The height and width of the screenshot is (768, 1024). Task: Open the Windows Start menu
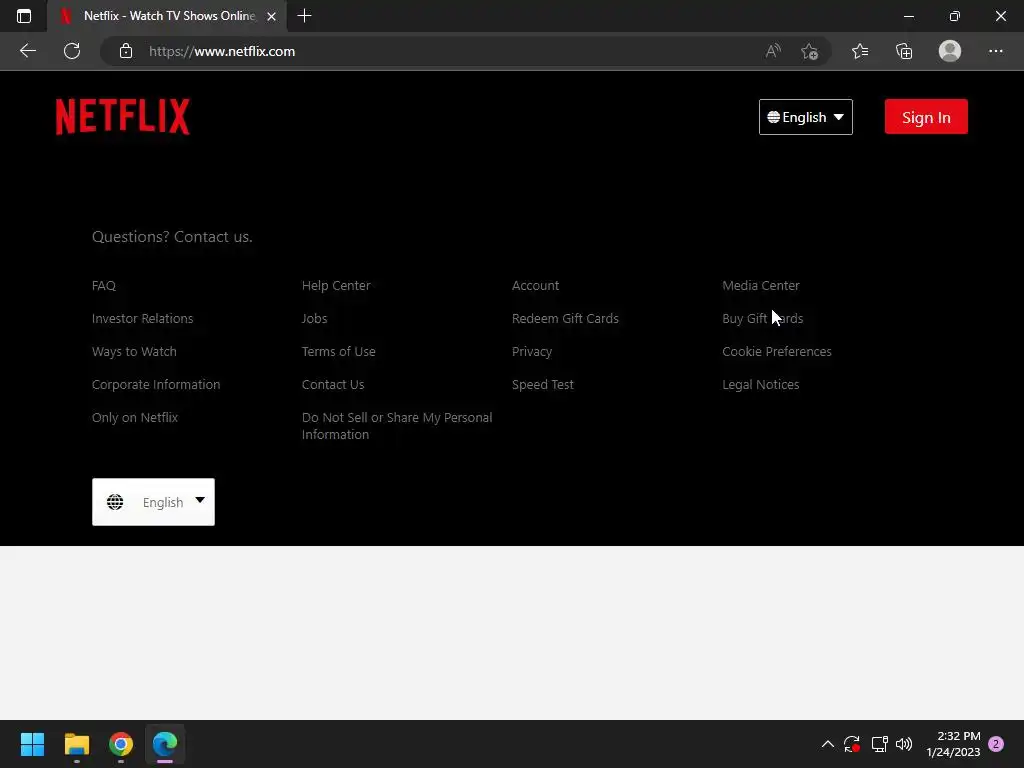point(32,744)
